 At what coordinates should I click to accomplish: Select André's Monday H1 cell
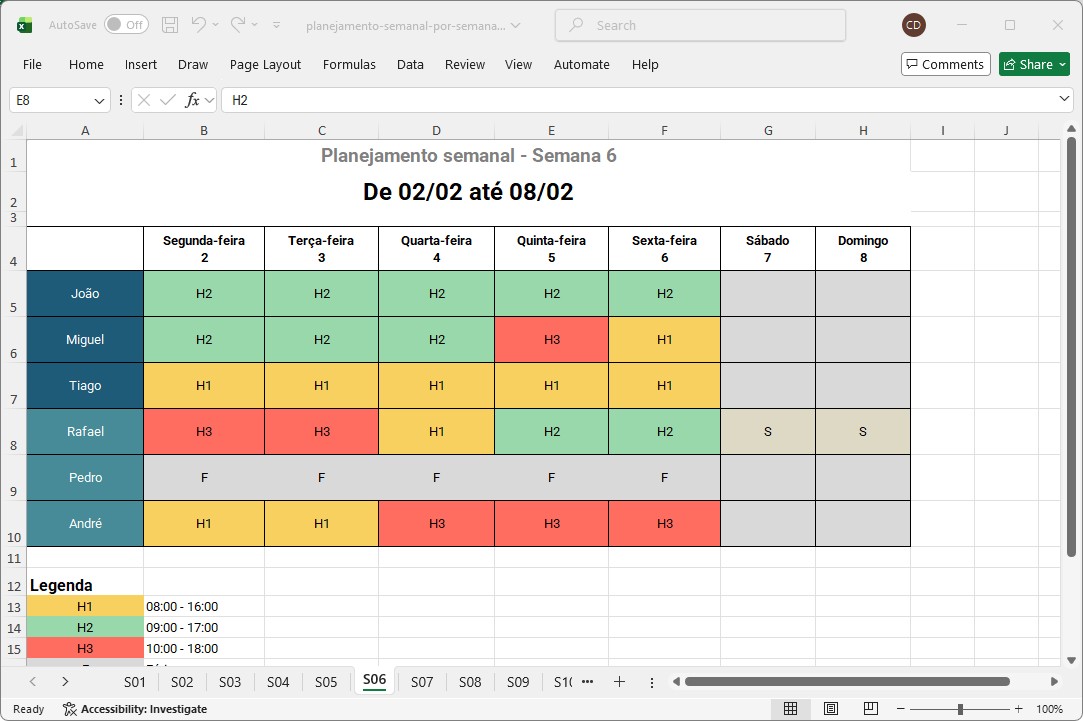pyautogui.click(x=204, y=523)
